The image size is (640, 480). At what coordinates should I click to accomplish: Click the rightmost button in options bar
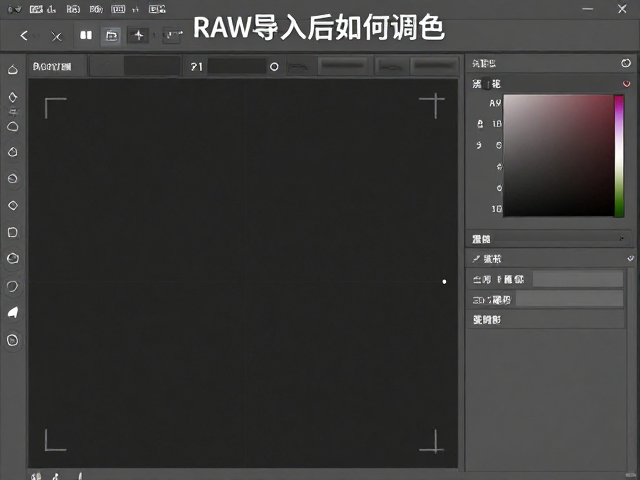tap(434, 66)
